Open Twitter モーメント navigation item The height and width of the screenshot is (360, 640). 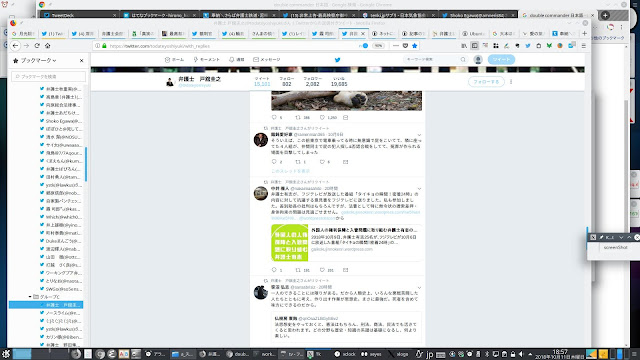click(207, 60)
